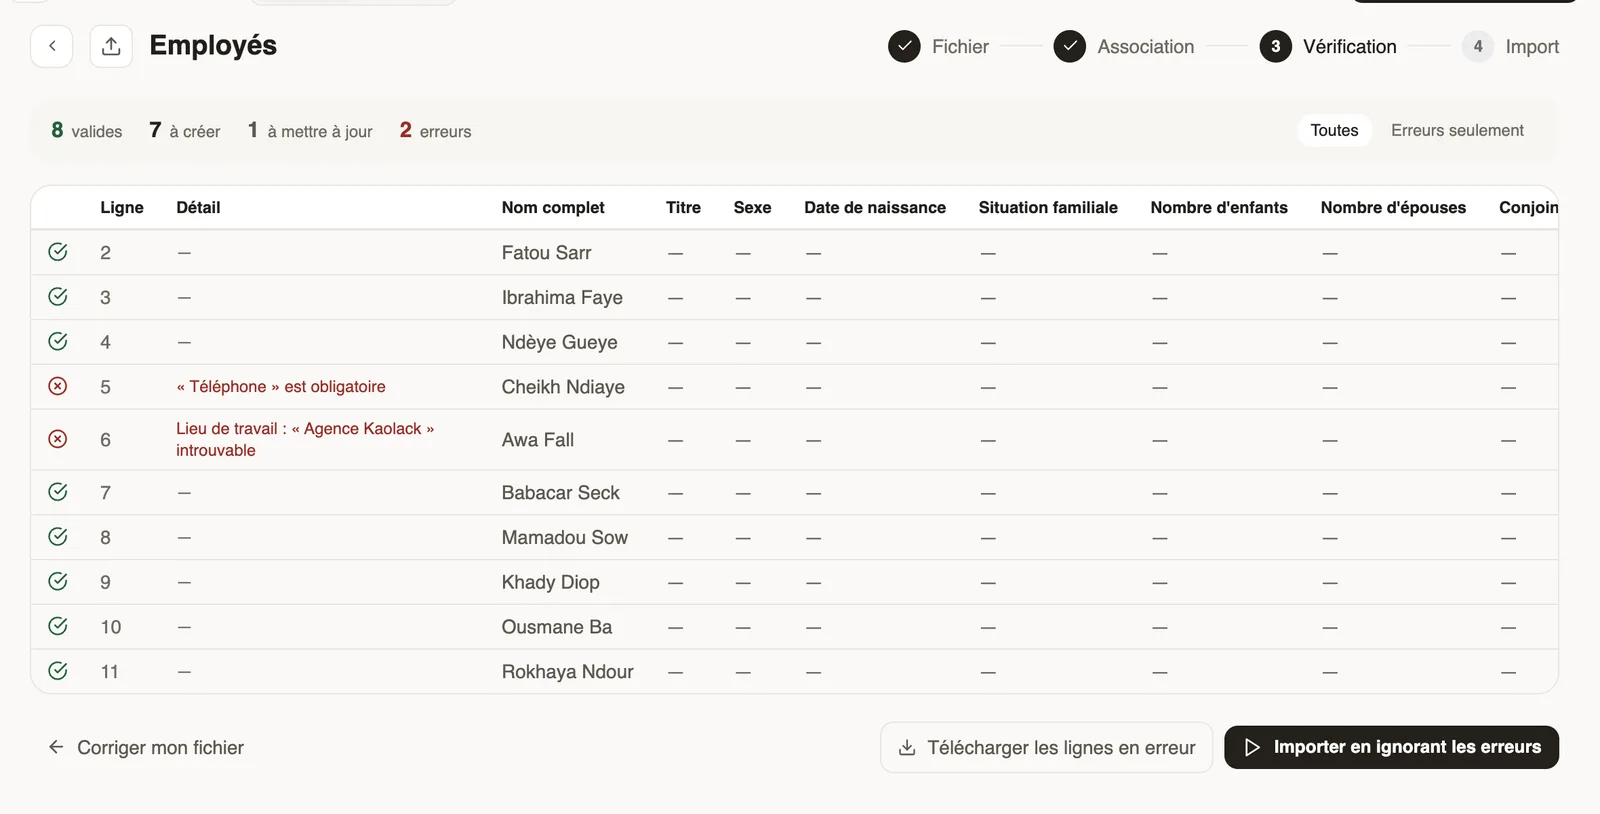Image resolution: width=1600 pixels, height=814 pixels.
Task: Click the valid status icon for Babacar Seck
Action: tap(58, 492)
